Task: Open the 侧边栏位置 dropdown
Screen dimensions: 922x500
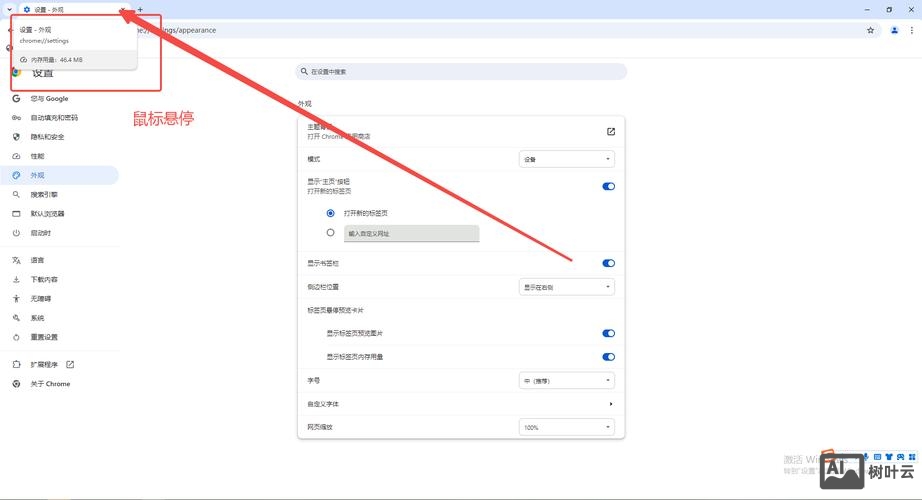Action: pyautogui.click(x=567, y=287)
